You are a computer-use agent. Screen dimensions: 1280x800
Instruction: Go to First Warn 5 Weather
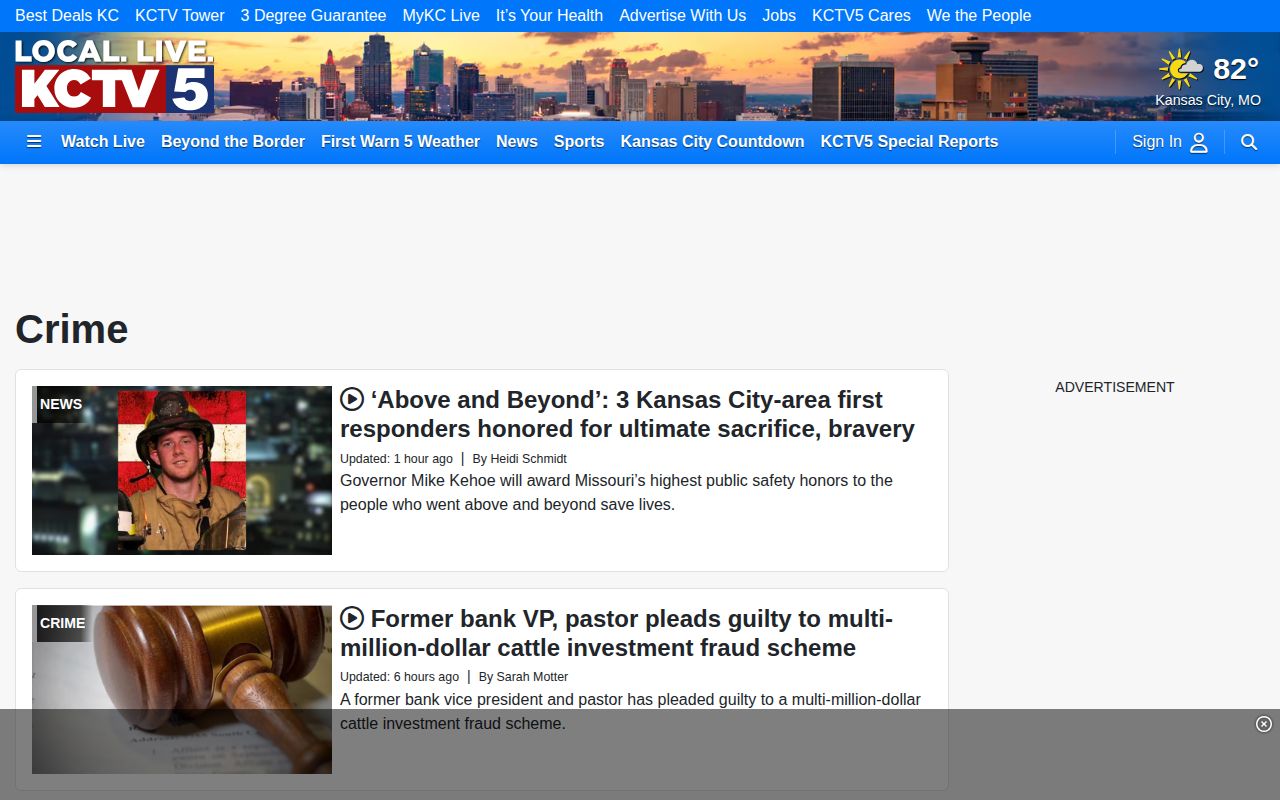(x=400, y=142)
